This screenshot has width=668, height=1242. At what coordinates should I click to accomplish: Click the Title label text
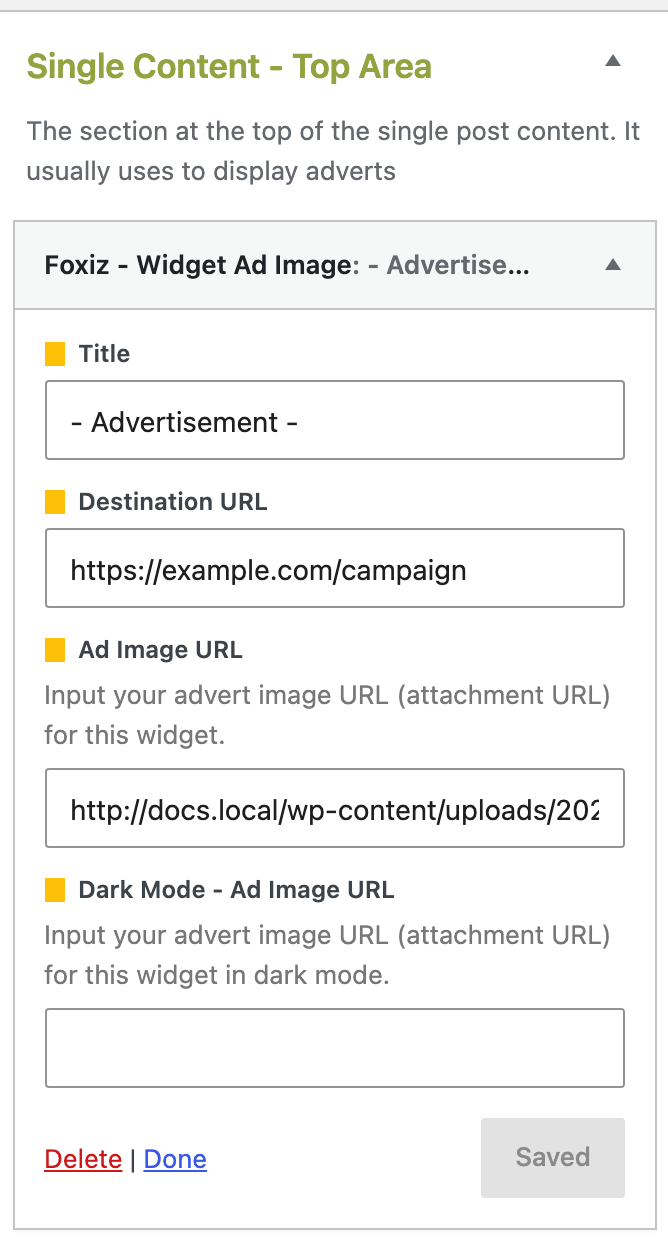(x=104, y=354)
